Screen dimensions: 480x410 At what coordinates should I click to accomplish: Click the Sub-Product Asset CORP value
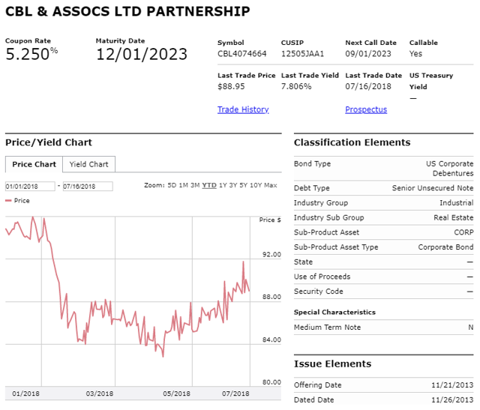click(464, 232)
